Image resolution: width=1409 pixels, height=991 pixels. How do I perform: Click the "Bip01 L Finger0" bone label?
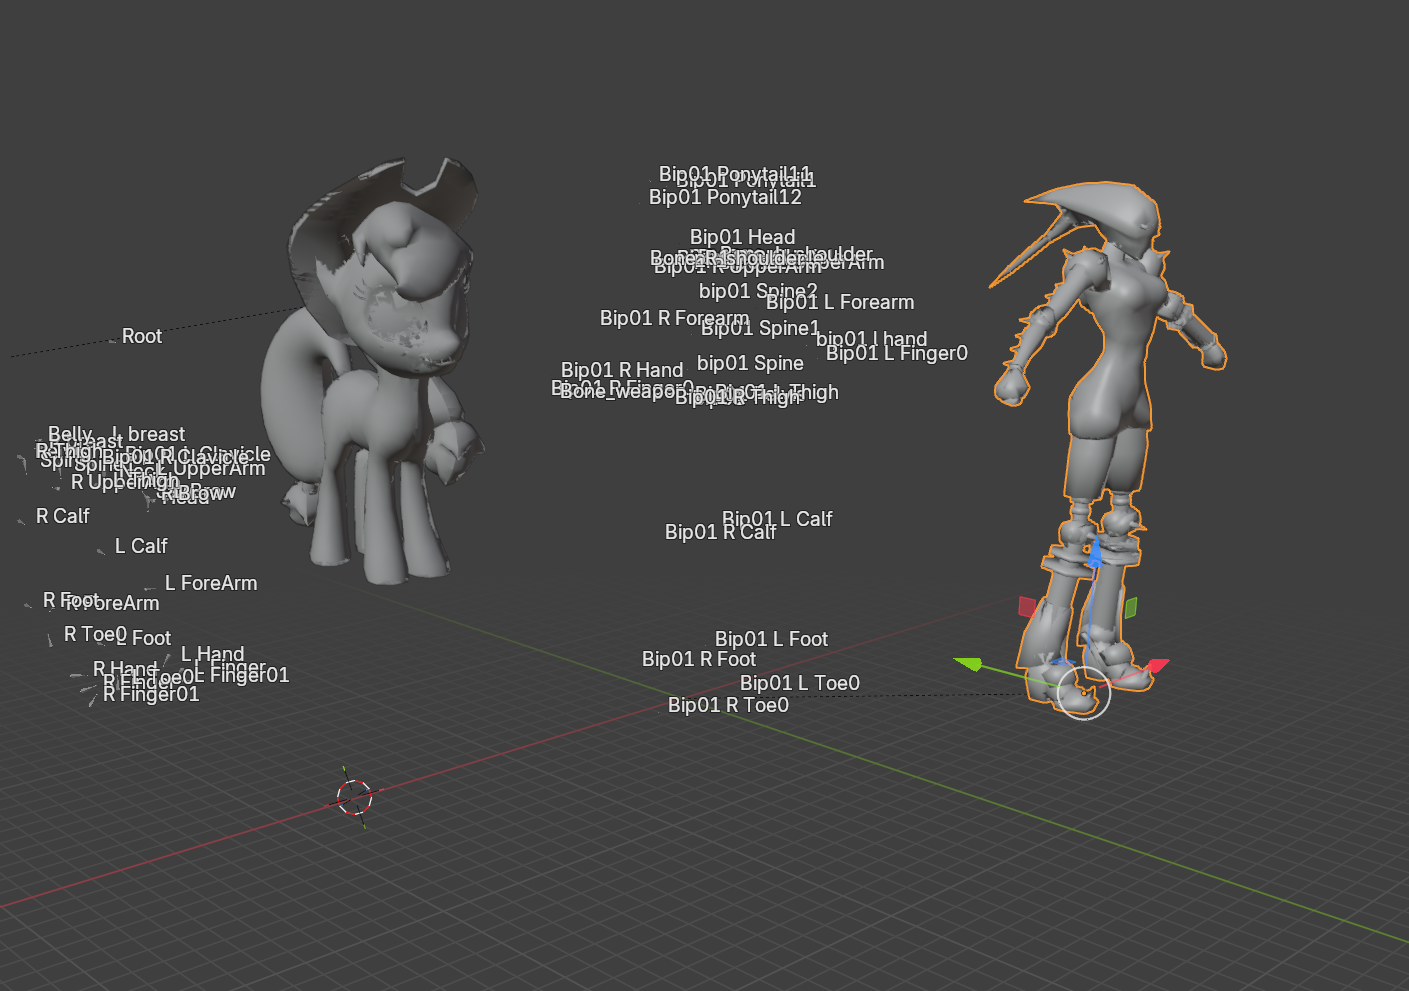click(x=897, y=353)
